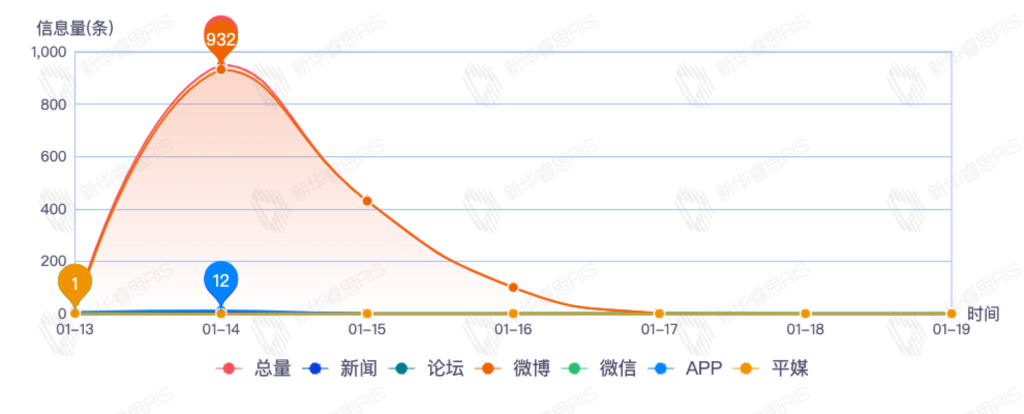Click the orange 1 marker pin

click(74, 283)
